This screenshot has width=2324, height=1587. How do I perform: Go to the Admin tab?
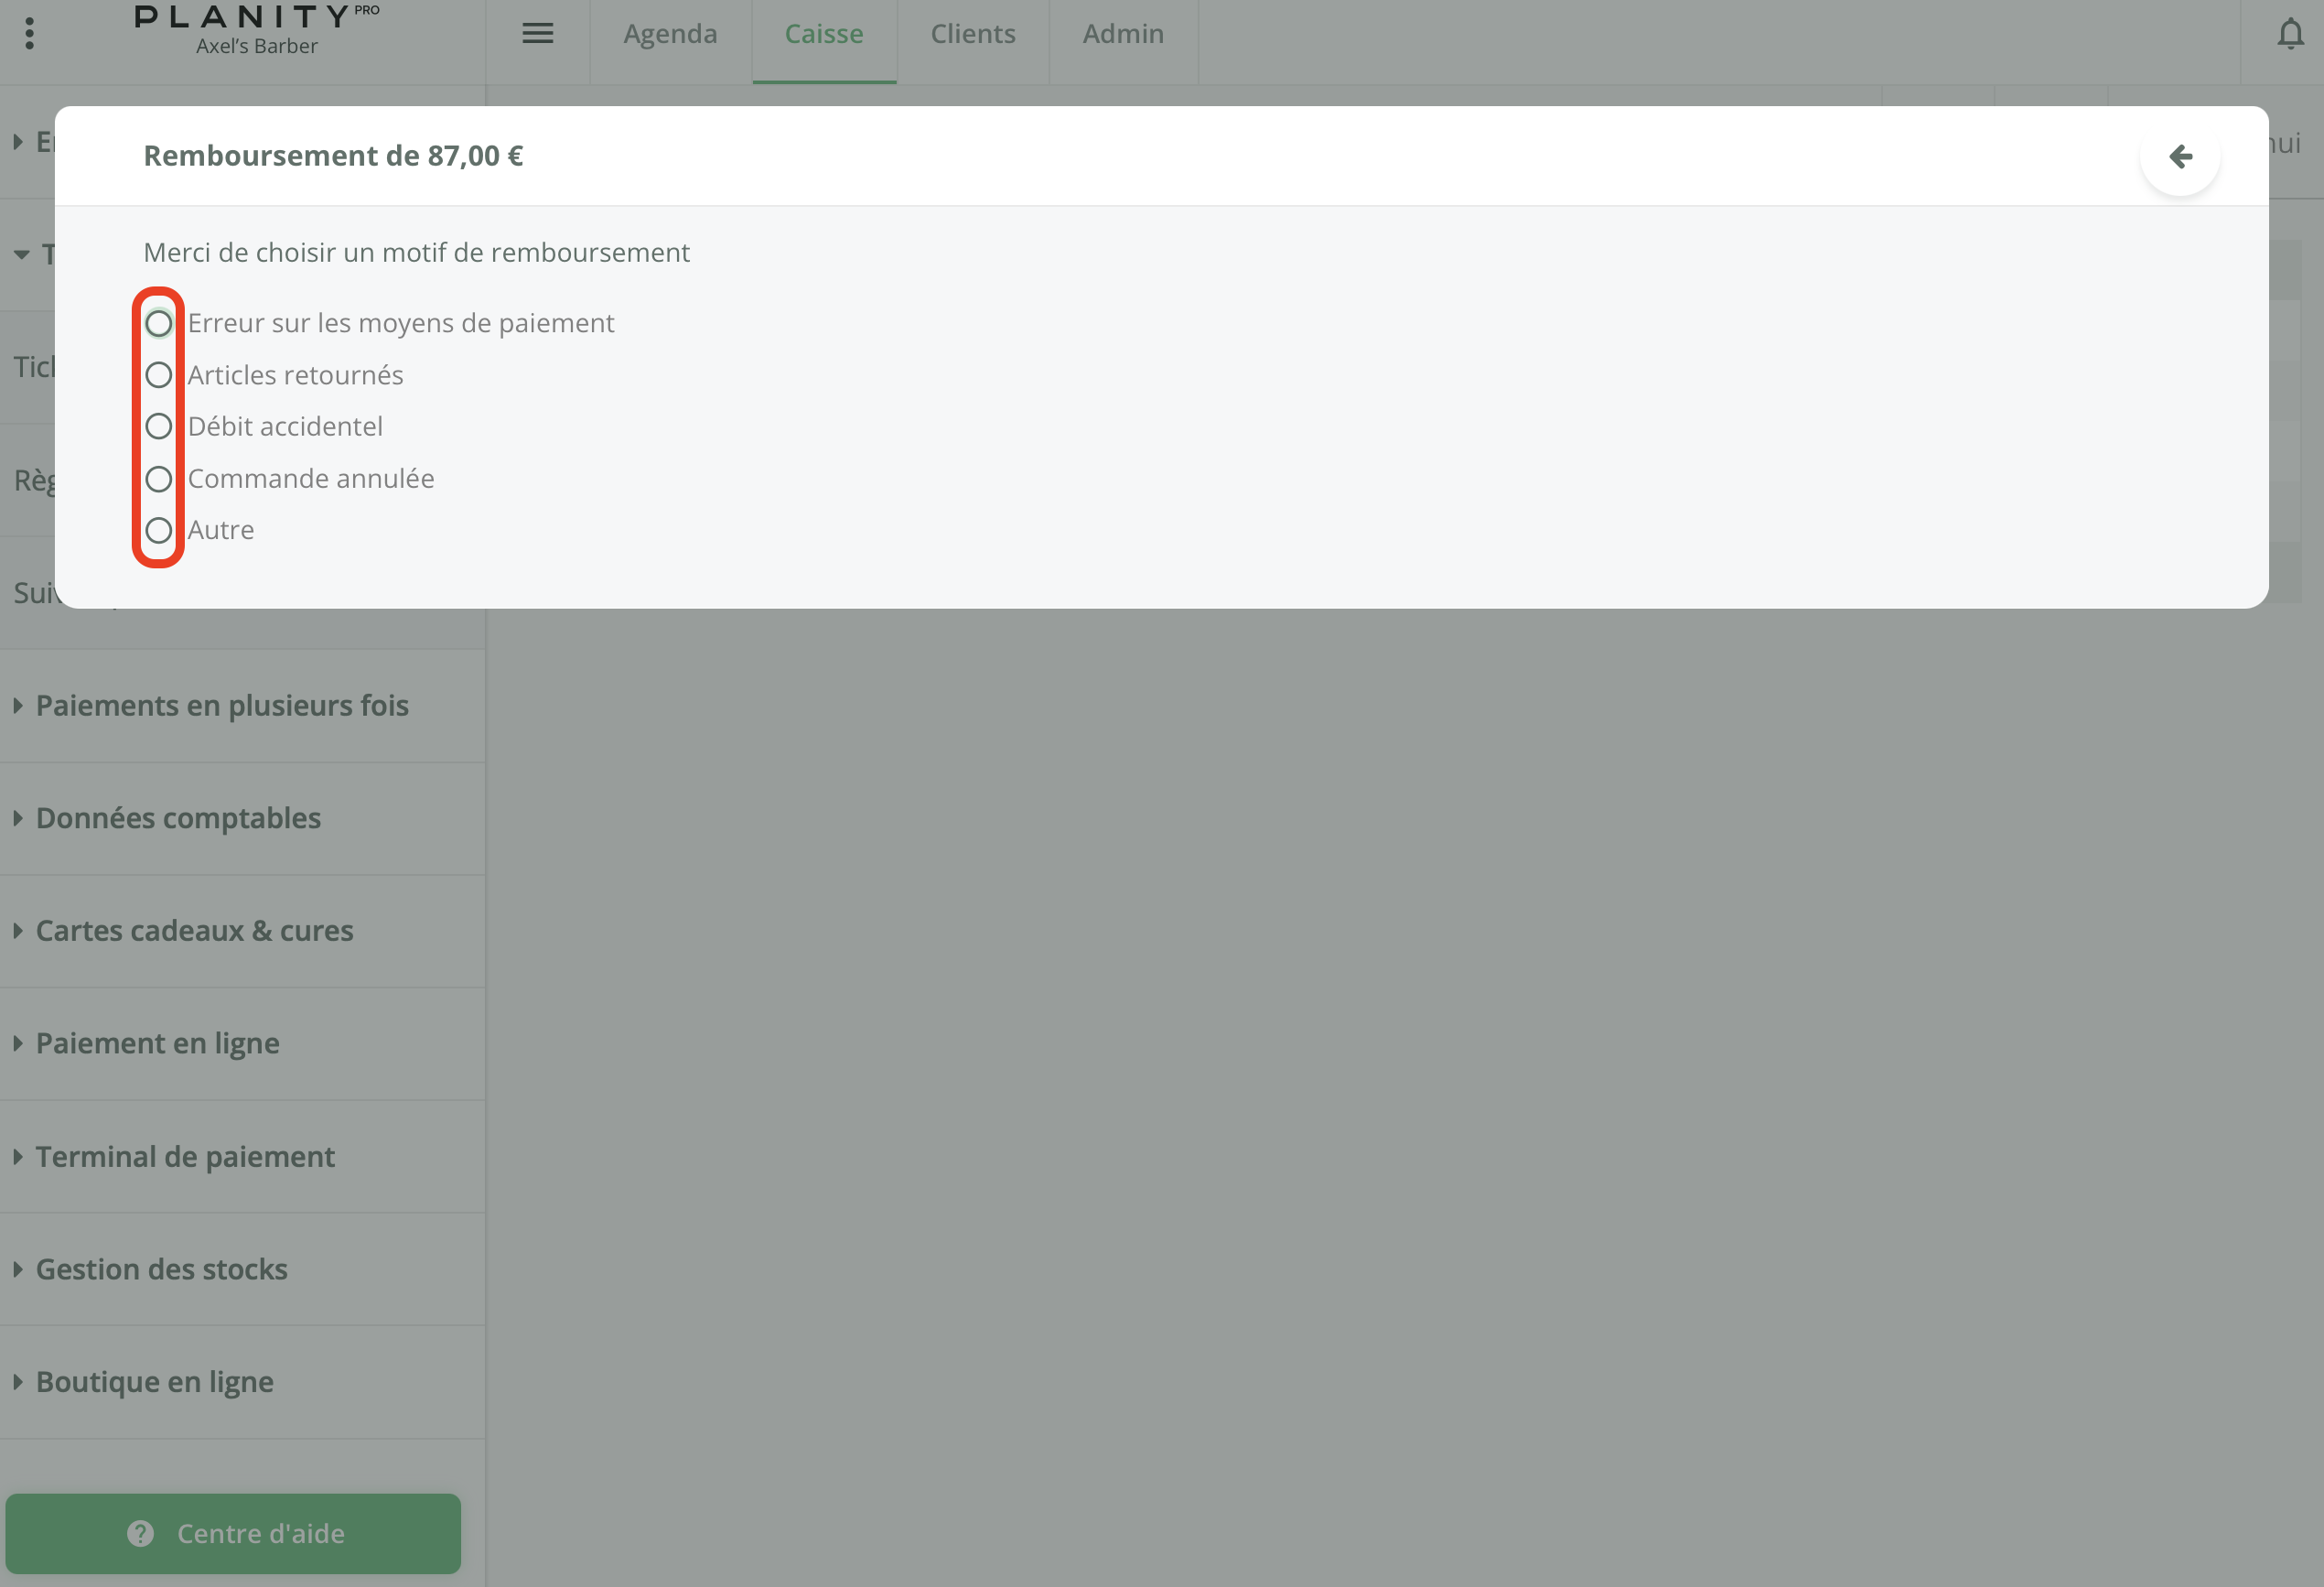point(1123,34)
